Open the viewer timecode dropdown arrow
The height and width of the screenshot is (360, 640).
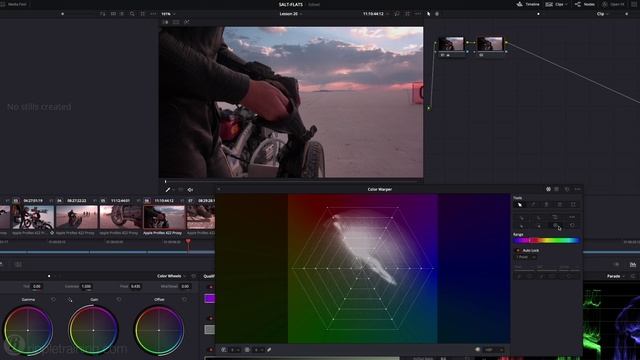[387, 14]
